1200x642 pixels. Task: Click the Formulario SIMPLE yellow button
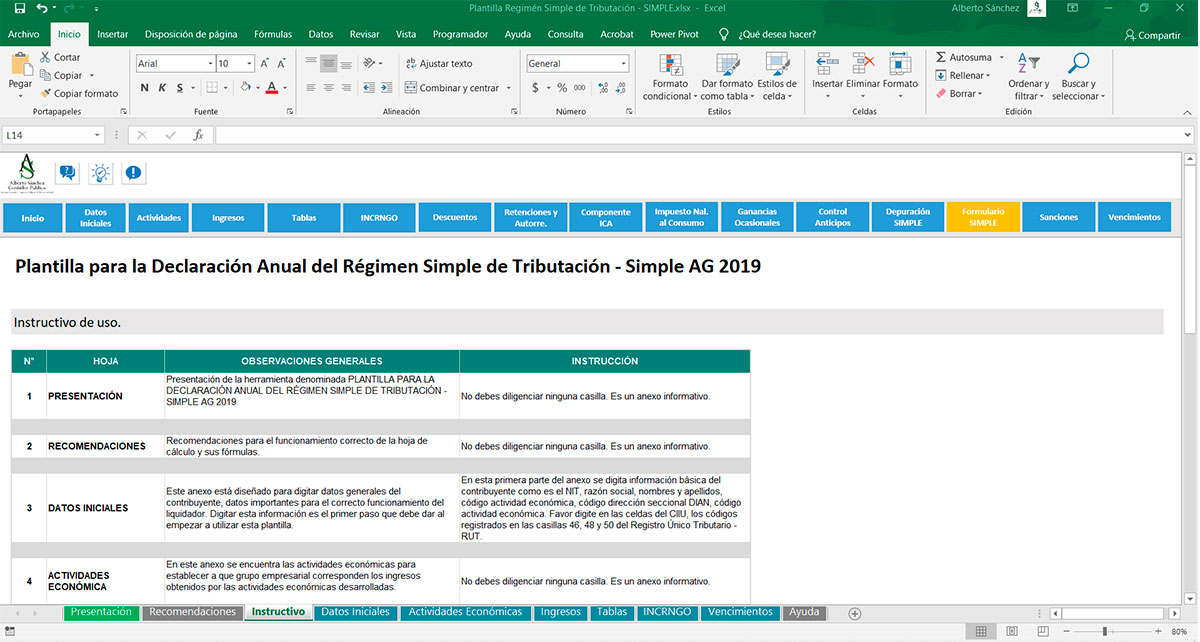[x=983, y=217]
